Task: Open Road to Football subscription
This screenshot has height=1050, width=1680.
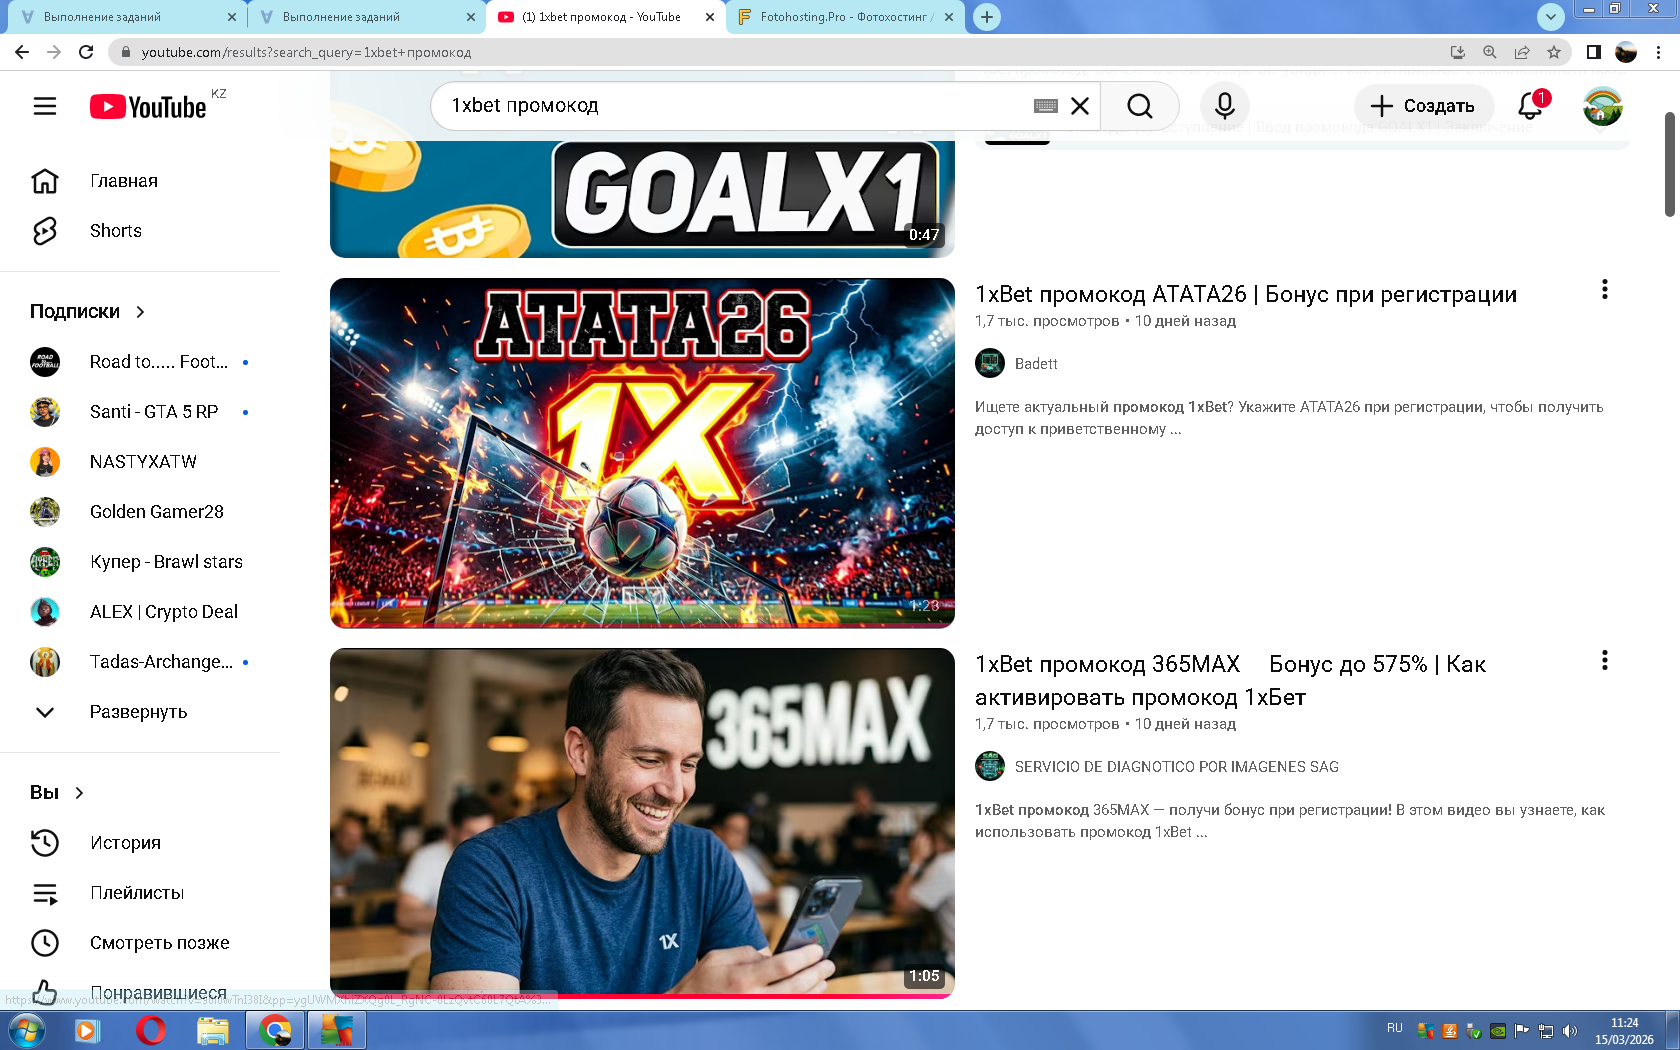Action: [x=140, y=362]
